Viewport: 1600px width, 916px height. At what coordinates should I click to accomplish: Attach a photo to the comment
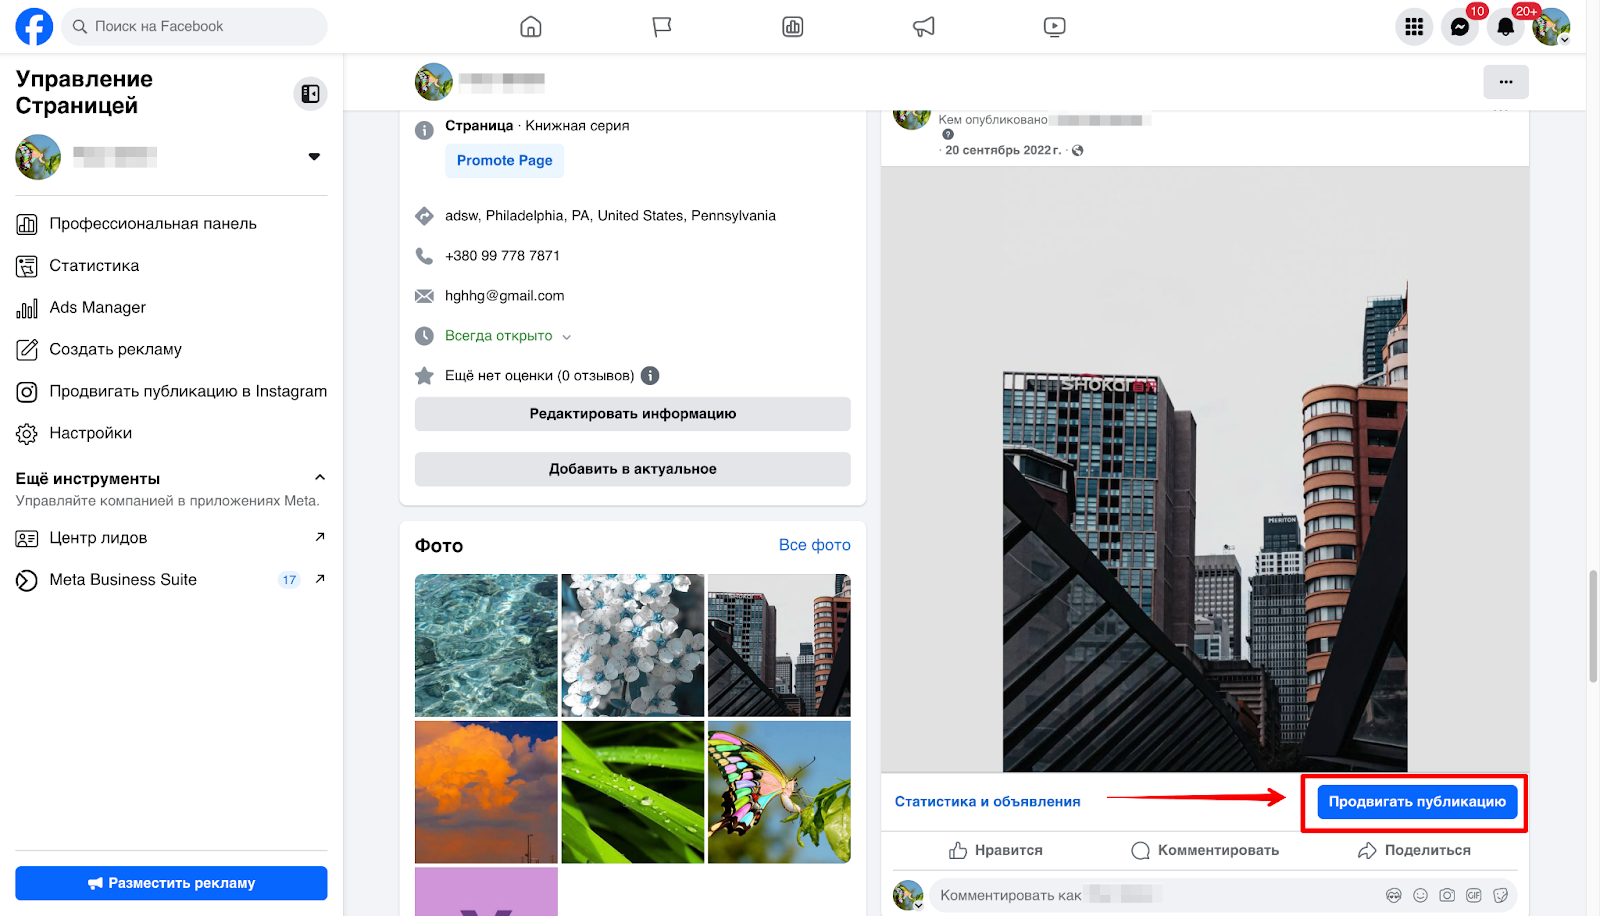[x=1447, y=896]
